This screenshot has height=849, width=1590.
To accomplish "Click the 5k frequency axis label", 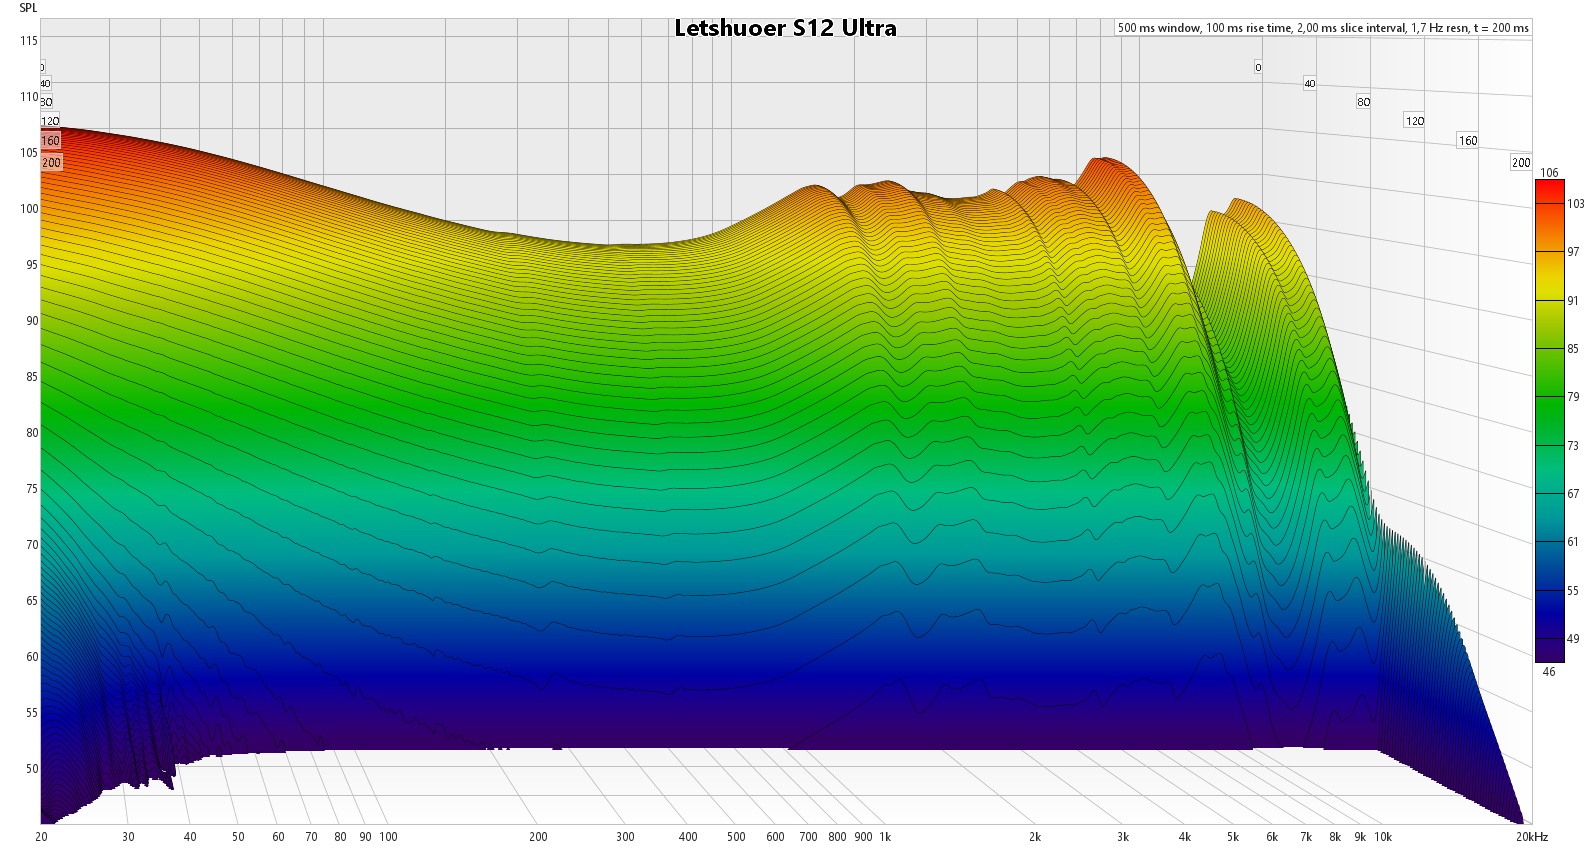I will tap(1233, 837).
